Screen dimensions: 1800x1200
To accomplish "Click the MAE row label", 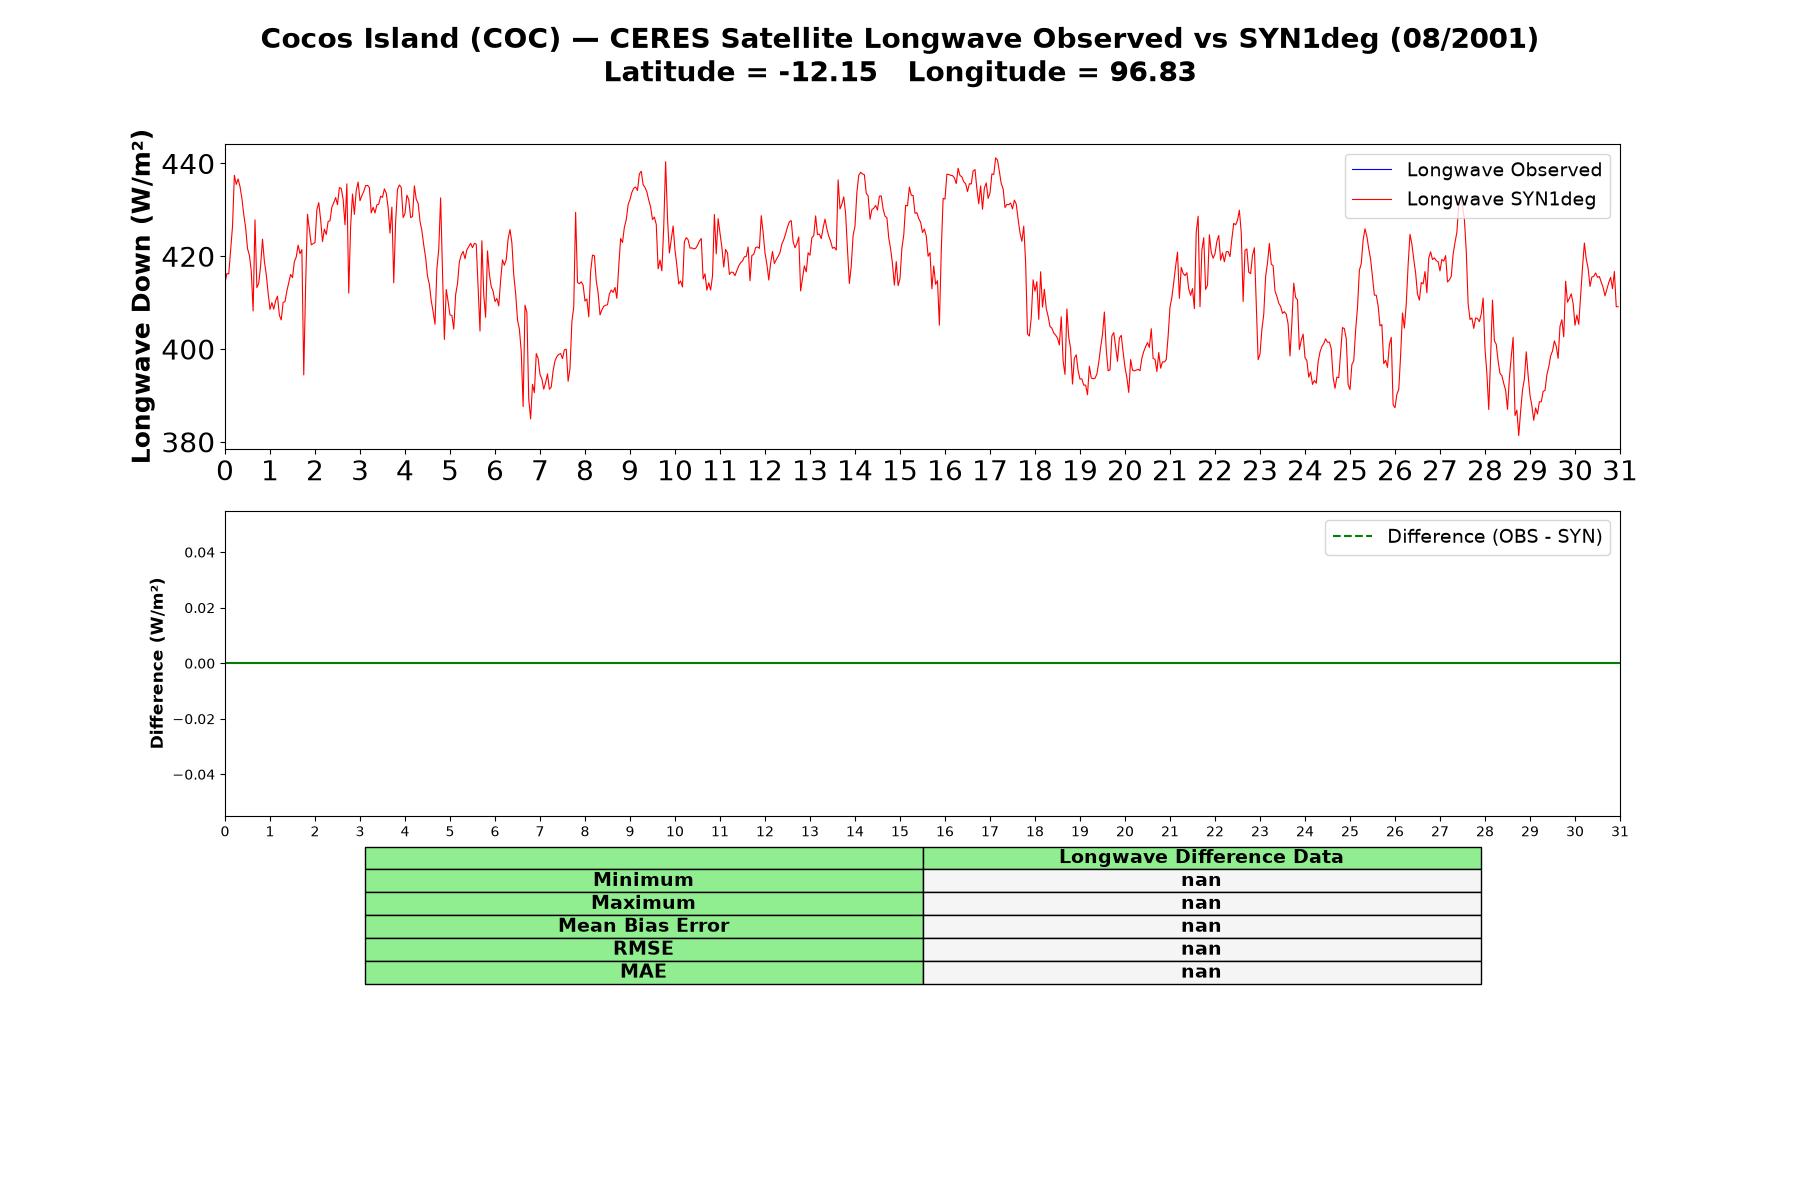I will (643, 972).
